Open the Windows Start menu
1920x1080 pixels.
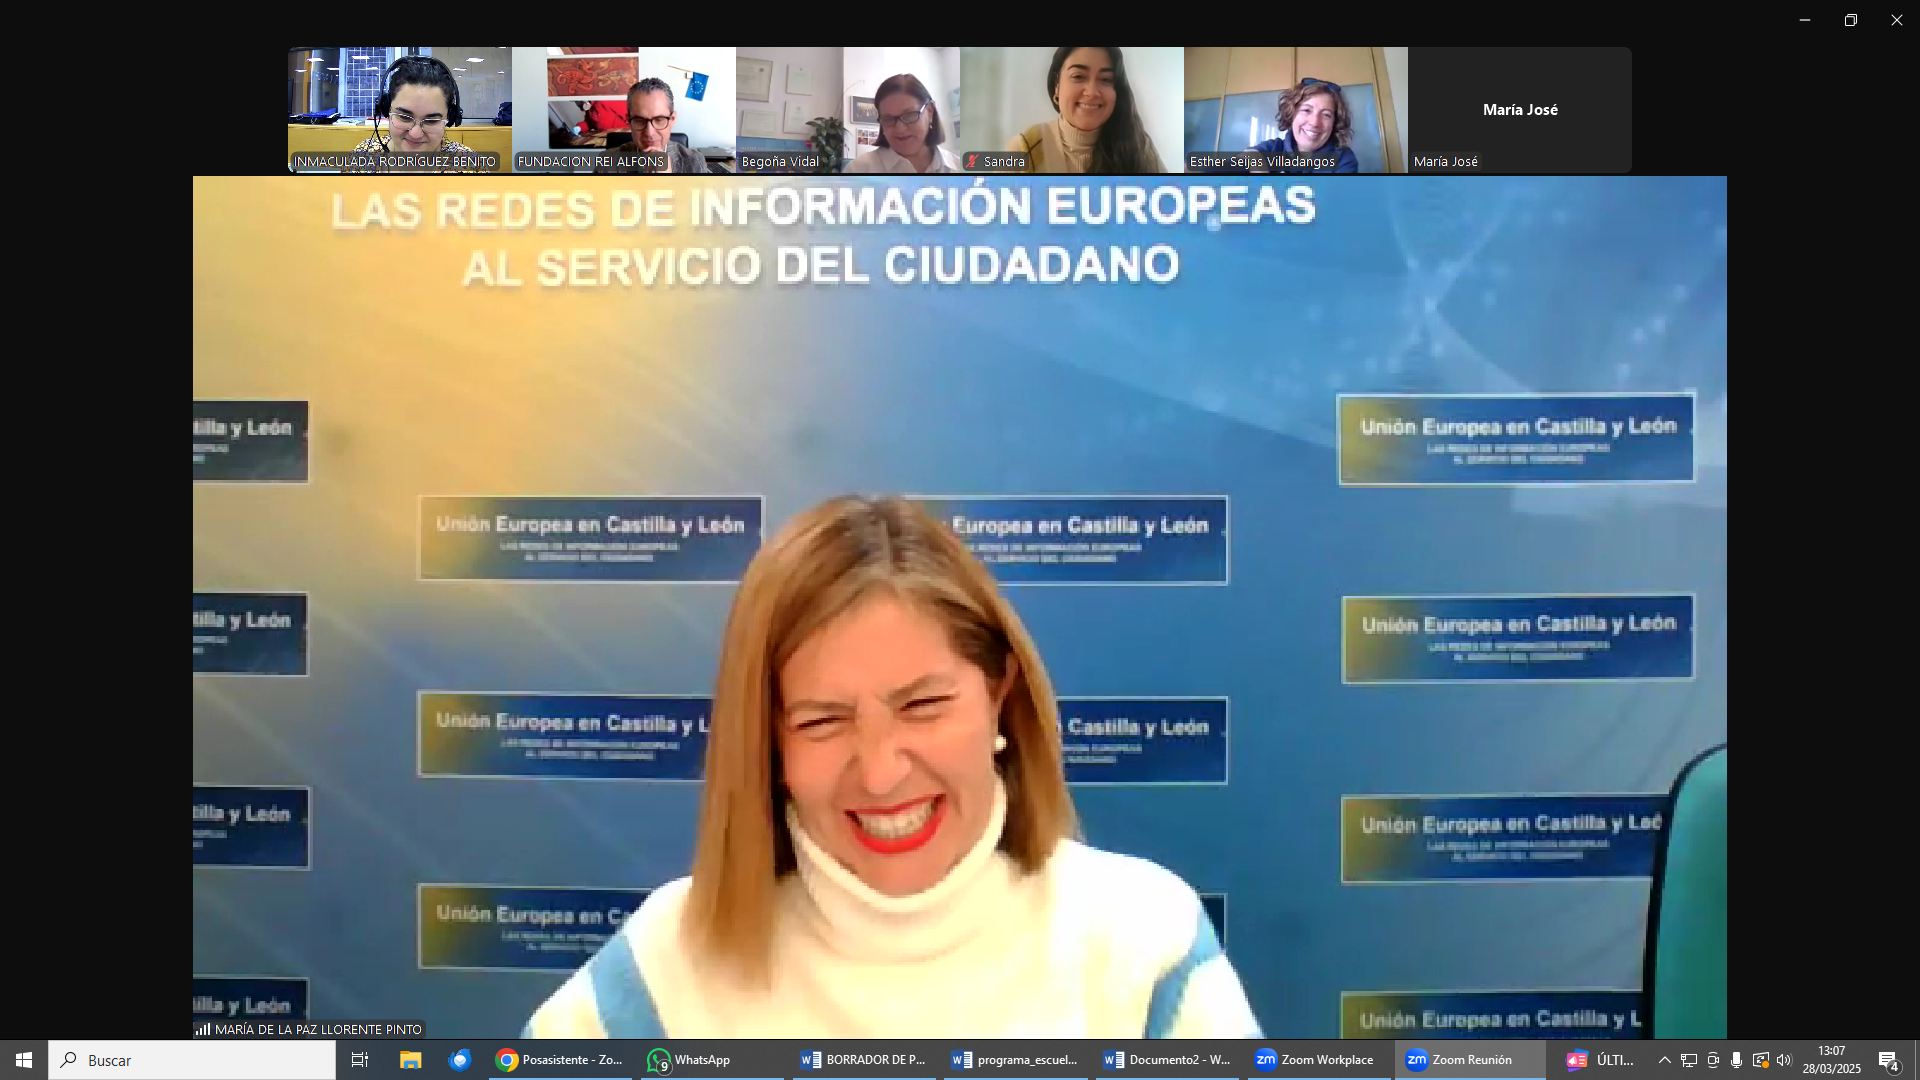click(x=24, y=1060)
